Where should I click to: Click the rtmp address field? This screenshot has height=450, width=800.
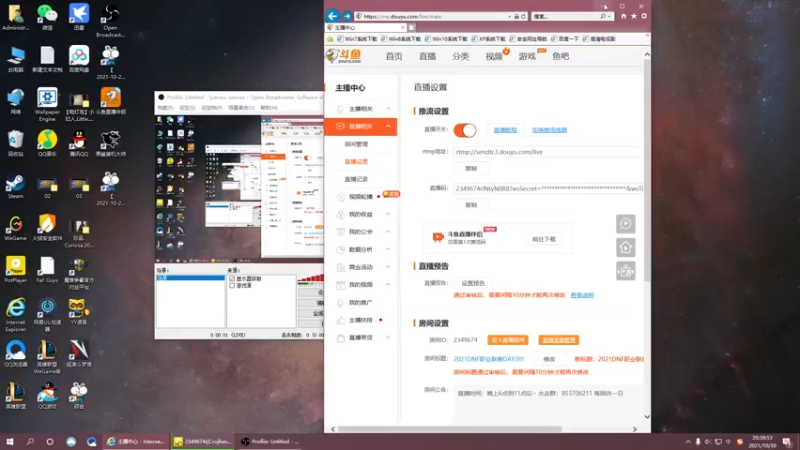548,152
